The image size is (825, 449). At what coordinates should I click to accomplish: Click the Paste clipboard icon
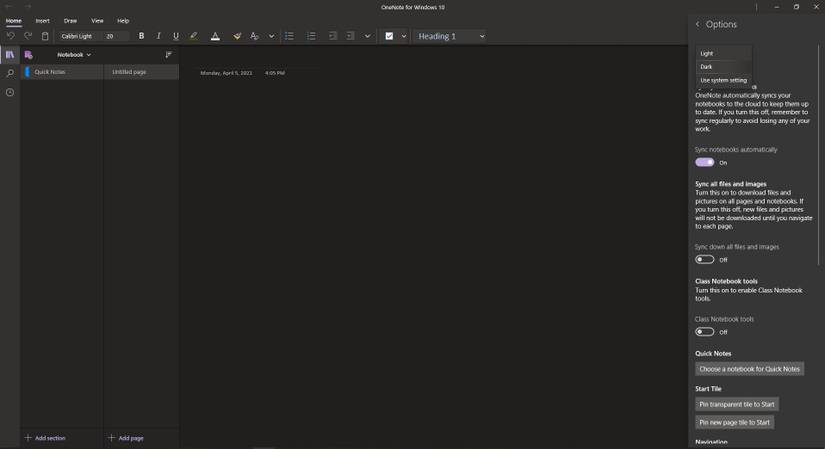pyautogui.click(x=45, y=36)
